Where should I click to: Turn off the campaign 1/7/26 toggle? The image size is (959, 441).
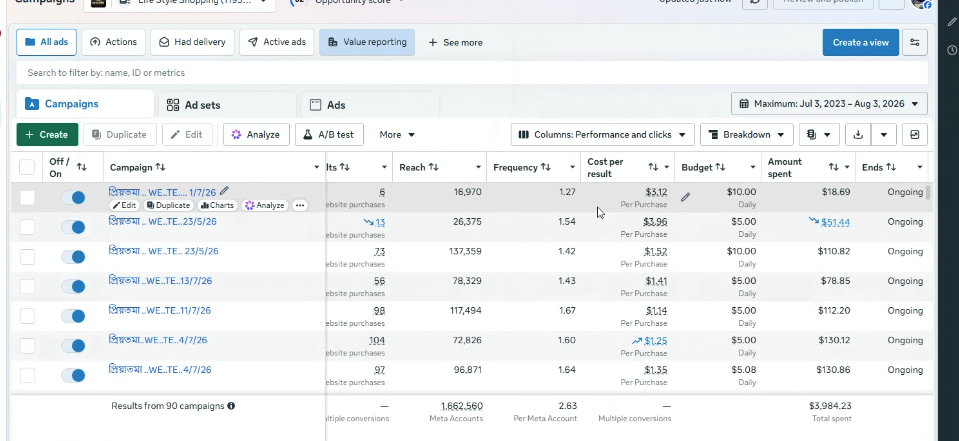click(73, 198)
